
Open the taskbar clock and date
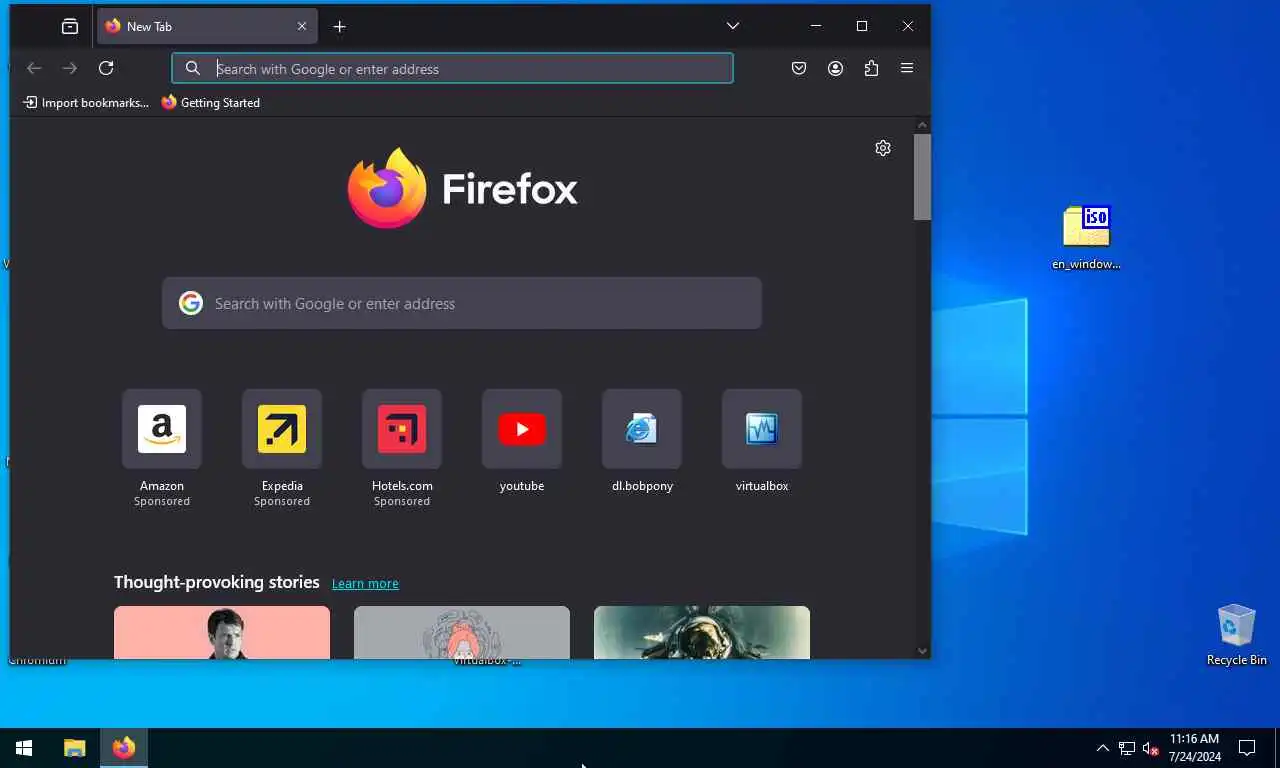(x=1195, y=748)
